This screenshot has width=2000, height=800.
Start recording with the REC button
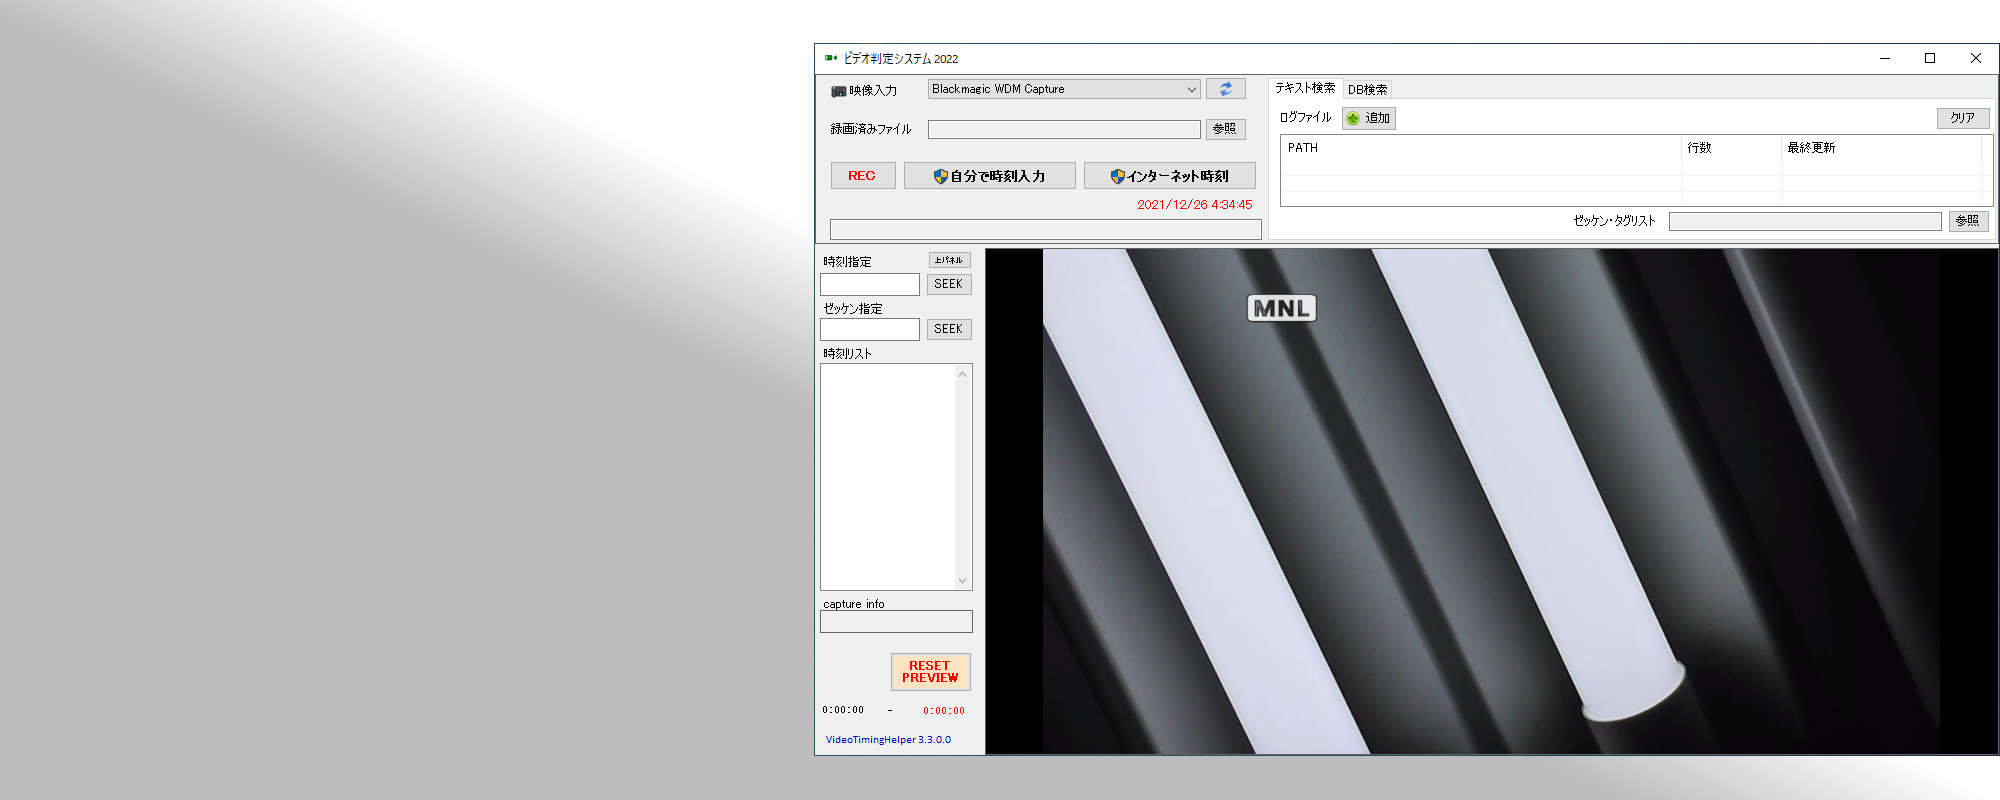[x=862, y=176]
